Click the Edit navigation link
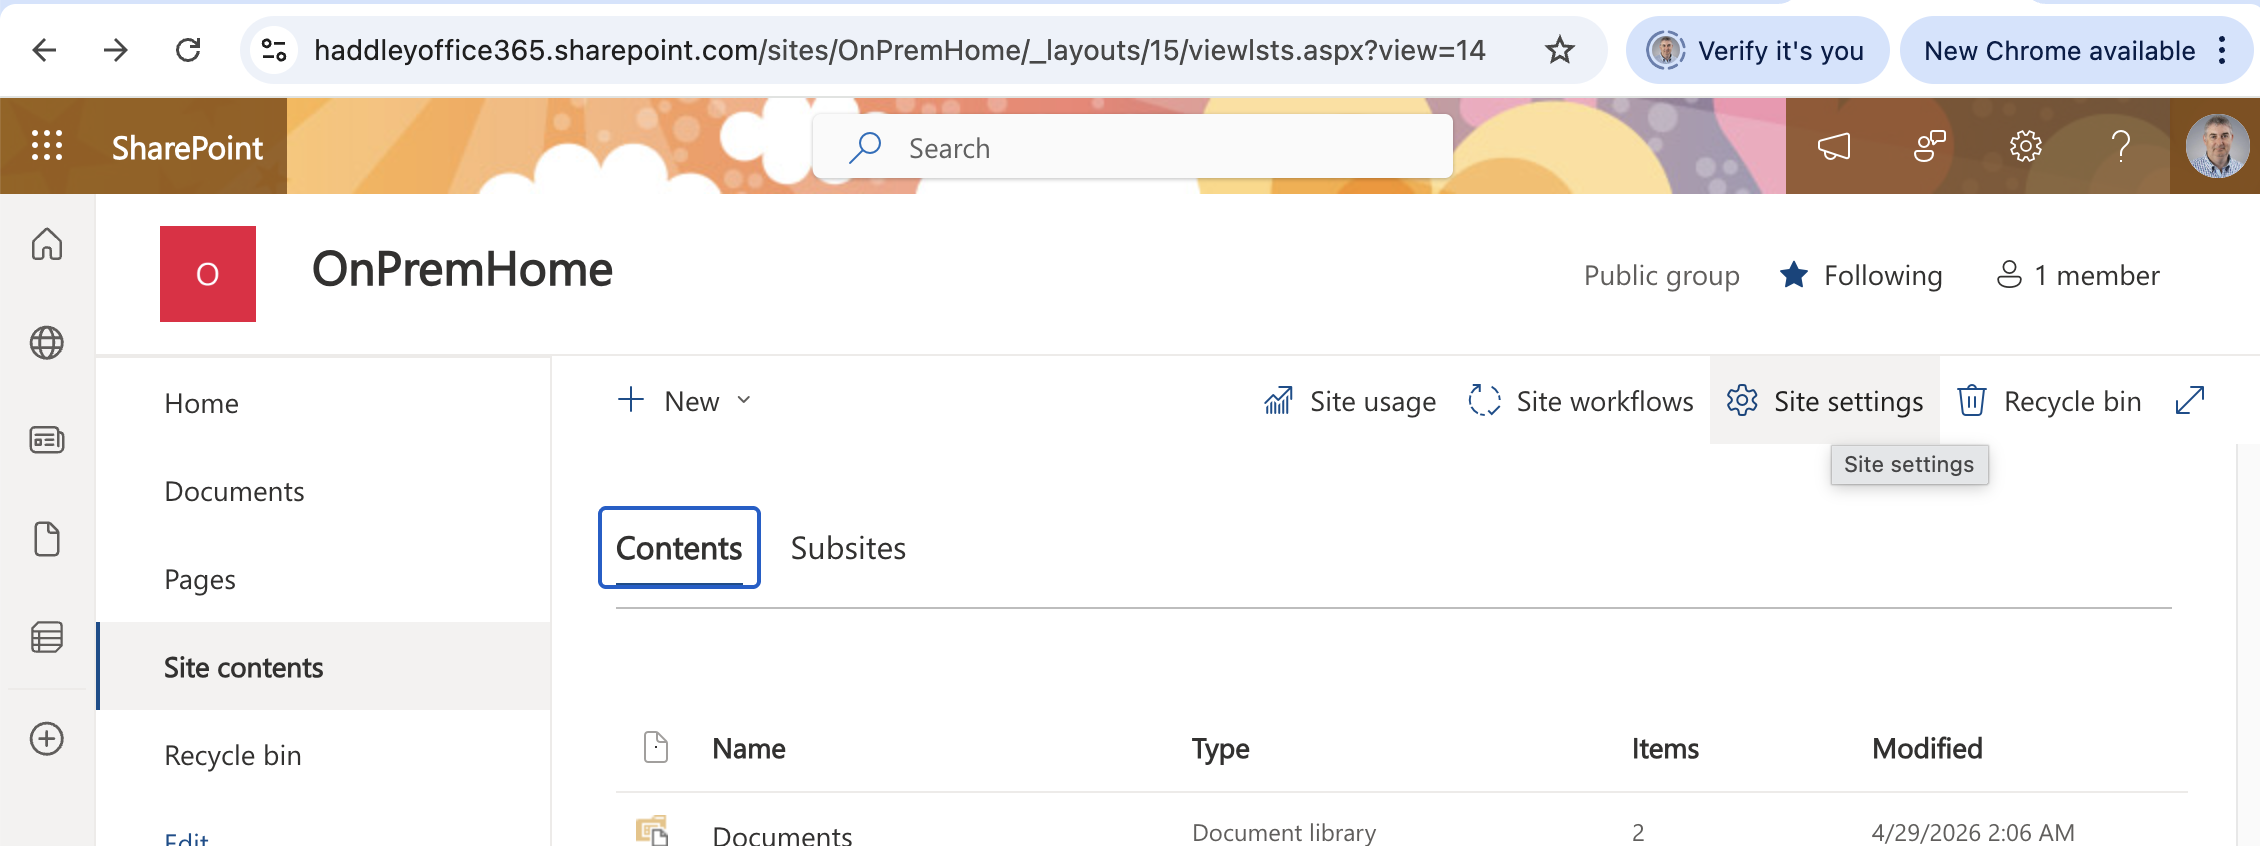This screenshot has height=846, width=2260. (186, 837)
